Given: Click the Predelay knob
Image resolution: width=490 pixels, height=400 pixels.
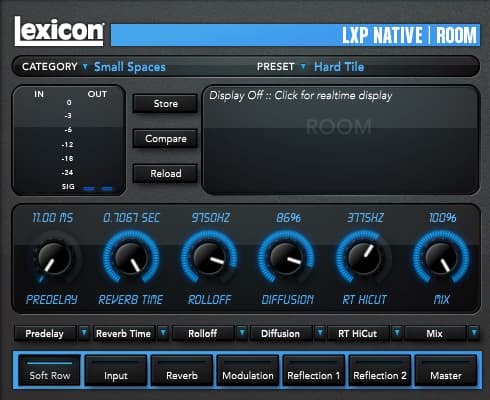Looking at the screenshot, I should 53,258.
